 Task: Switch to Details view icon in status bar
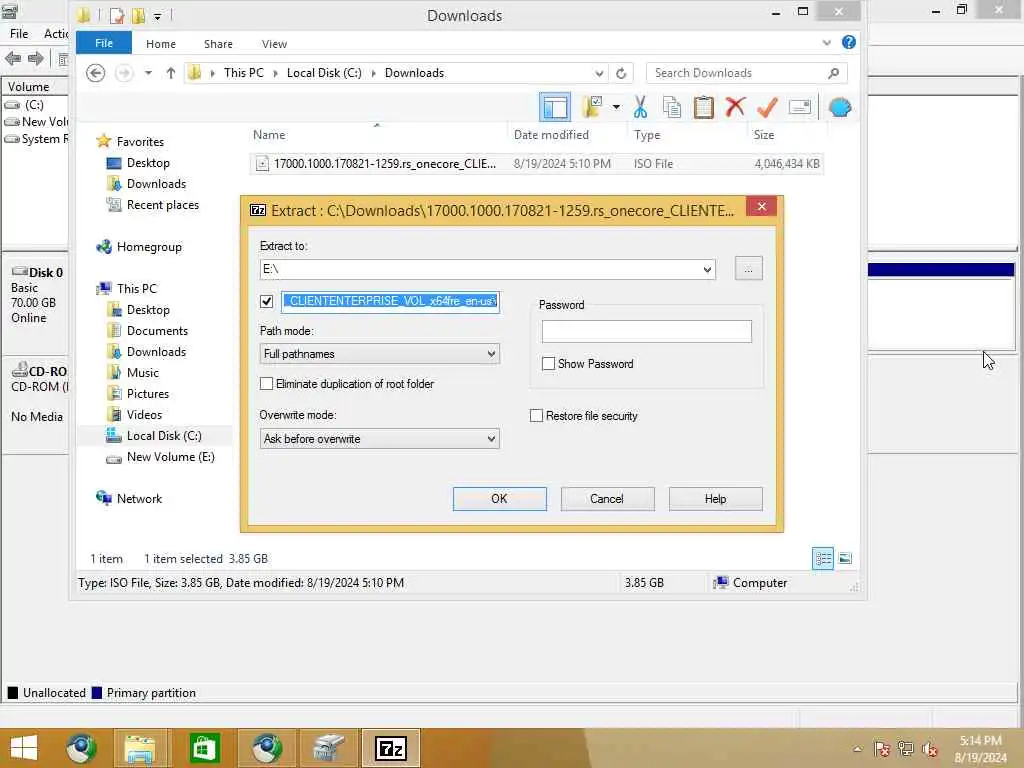click(x=823, y=558)
